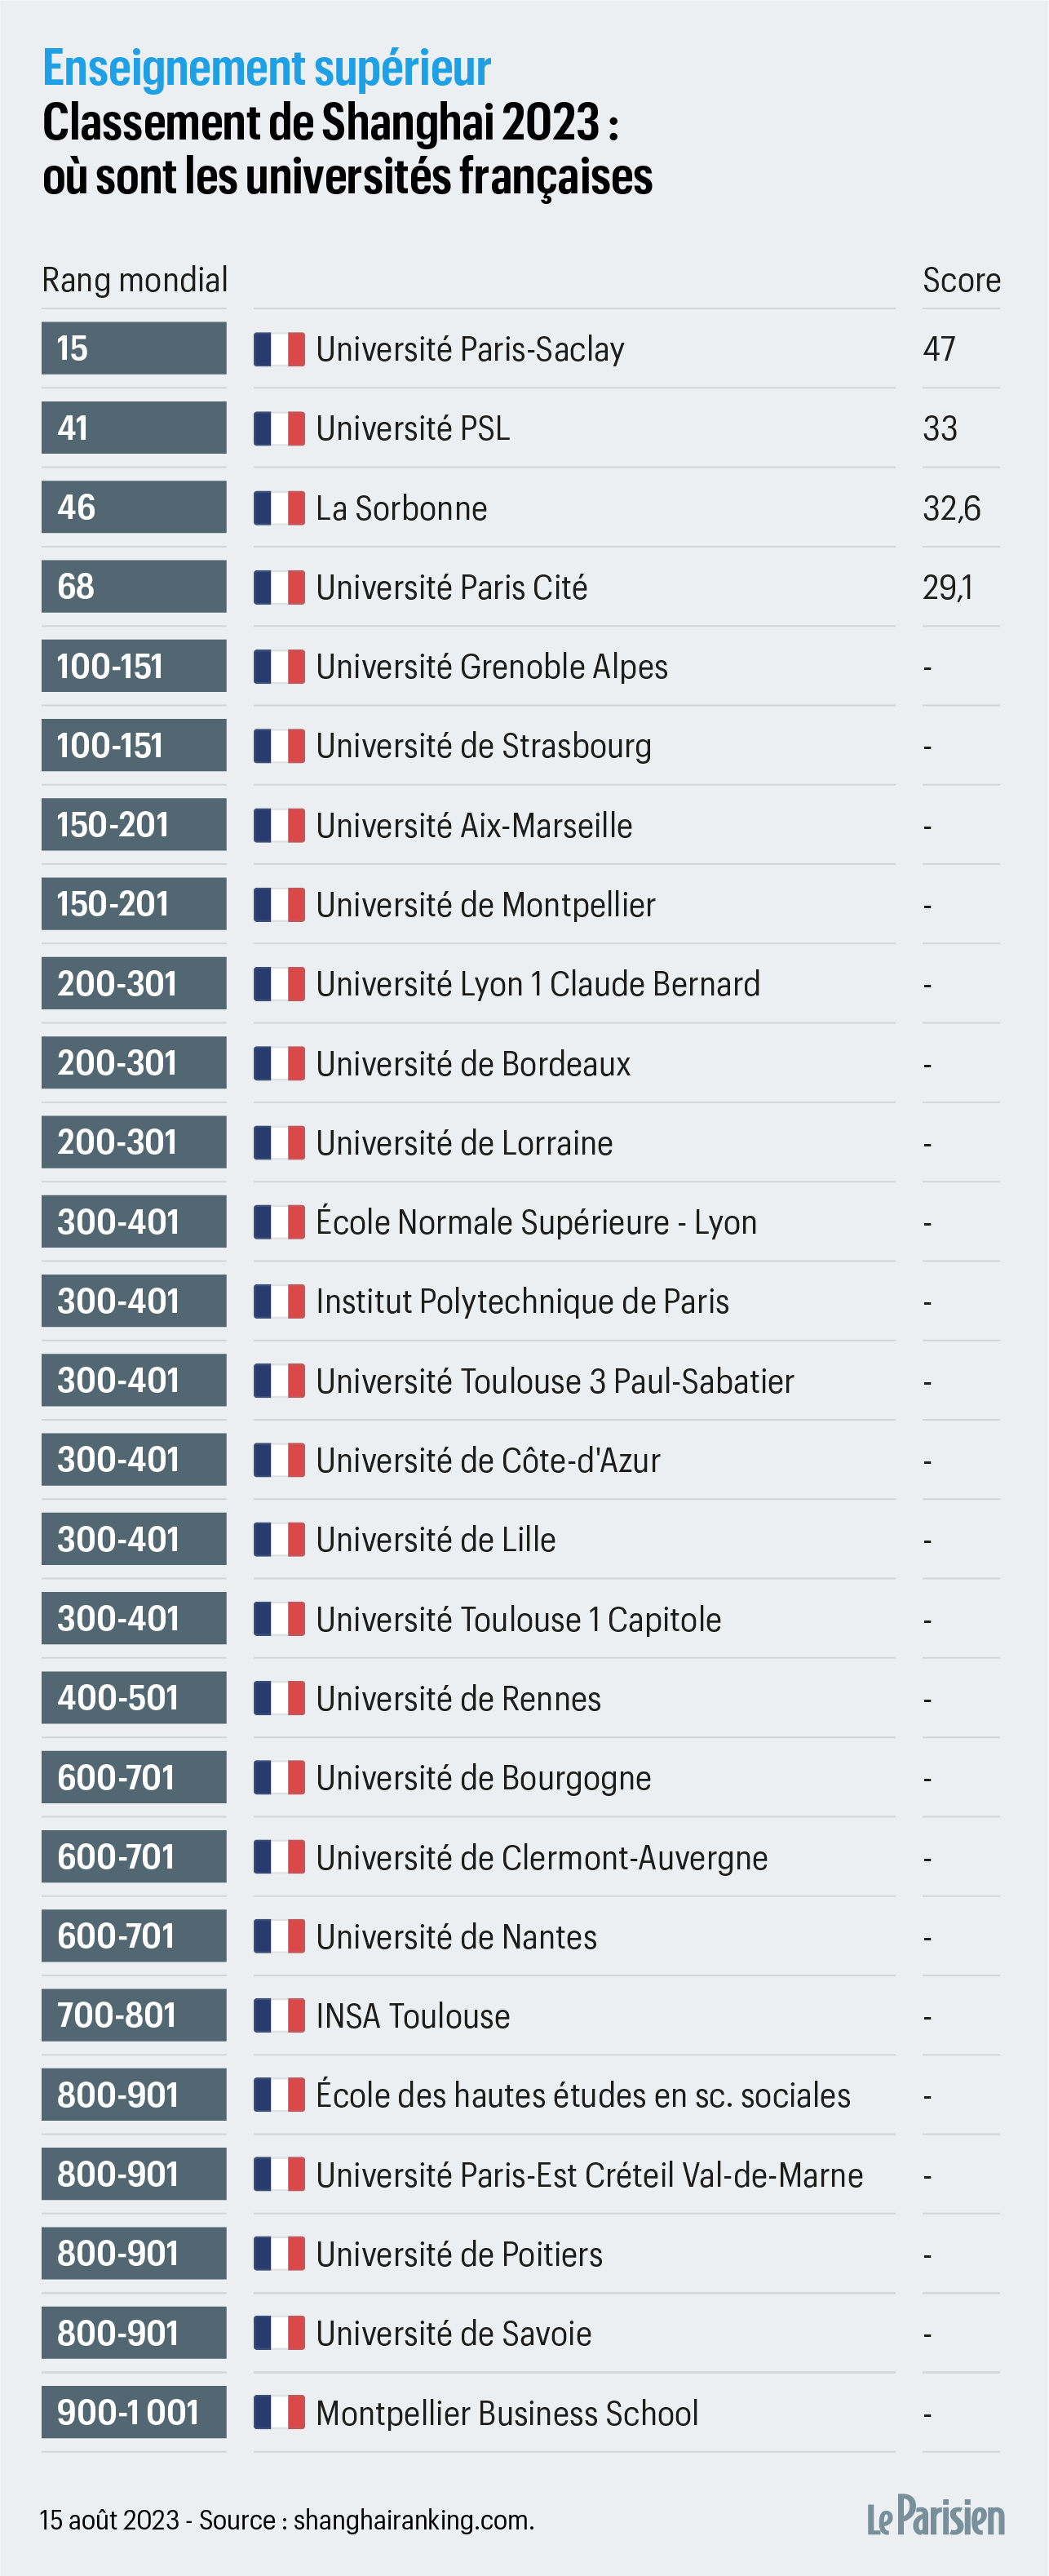Click the flag next to Université de Montpellier
The height and width of the screenshot is (2576, 1049).
[279, 905]
